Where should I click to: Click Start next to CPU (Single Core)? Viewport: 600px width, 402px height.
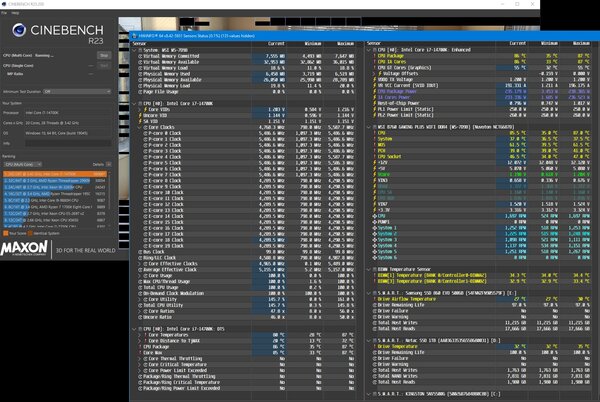[104, 65]
